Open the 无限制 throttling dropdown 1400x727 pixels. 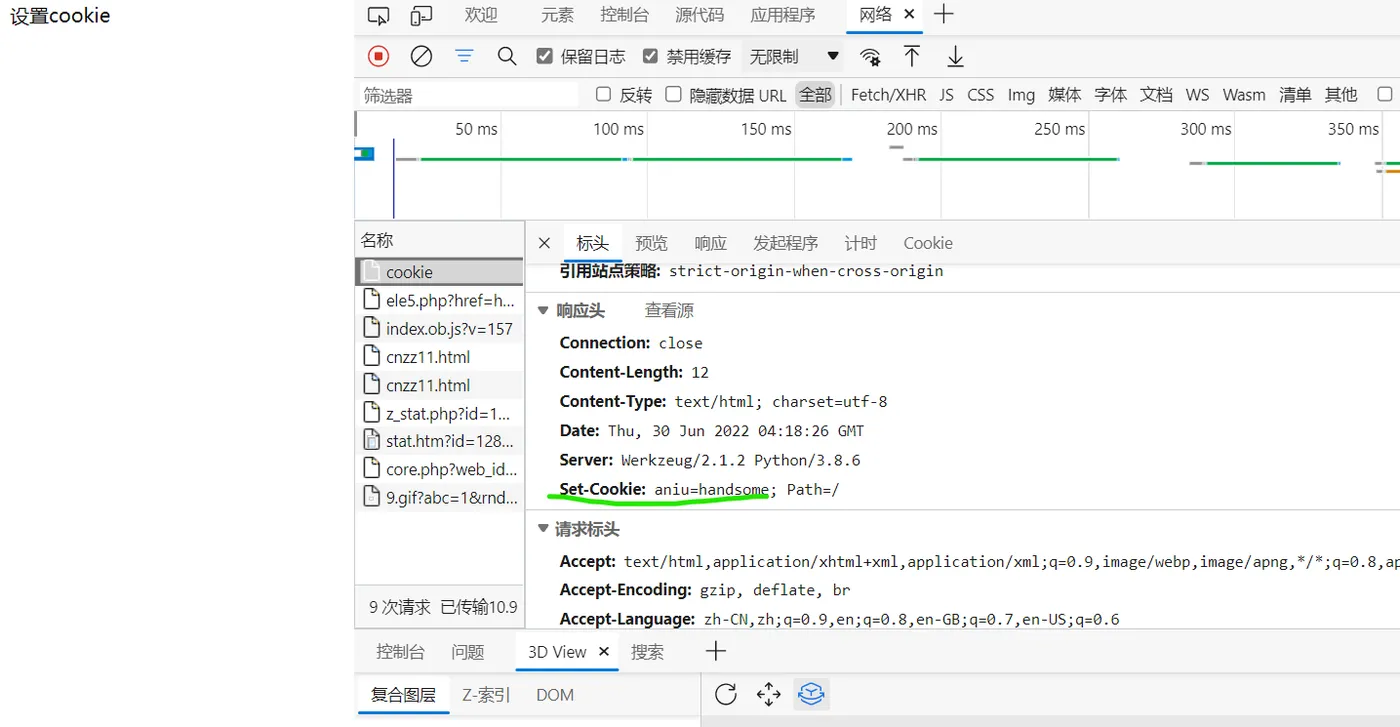click(795, 56)
